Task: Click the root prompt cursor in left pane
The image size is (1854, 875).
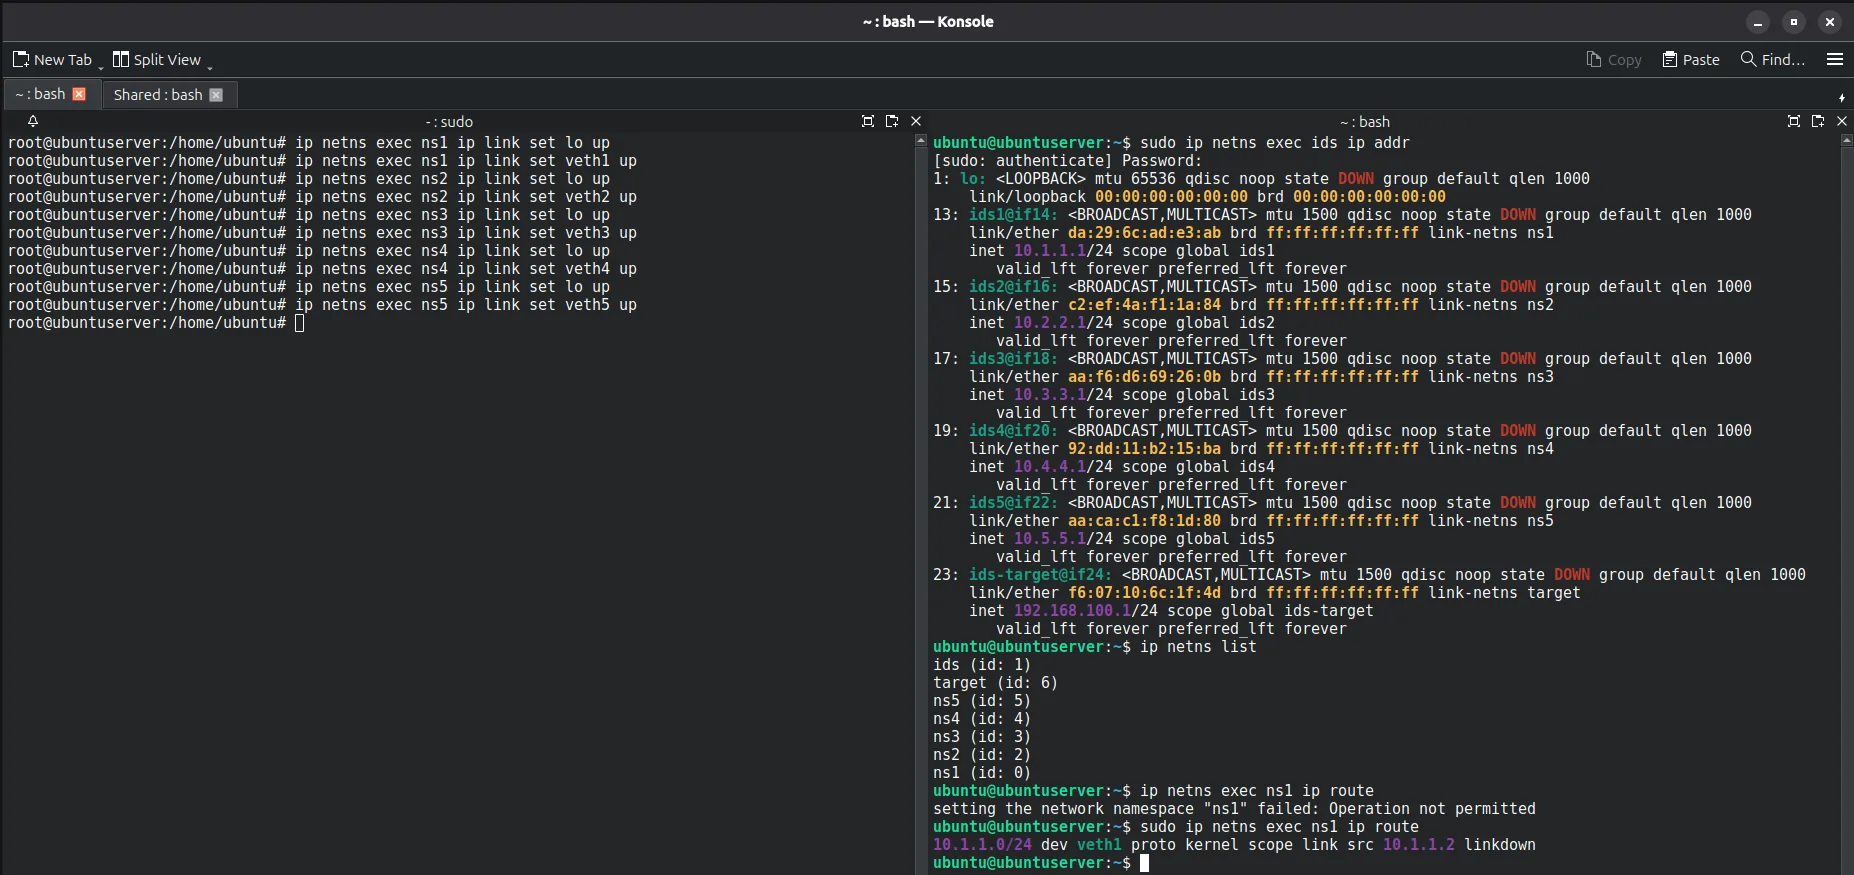Action: point(299,323)
